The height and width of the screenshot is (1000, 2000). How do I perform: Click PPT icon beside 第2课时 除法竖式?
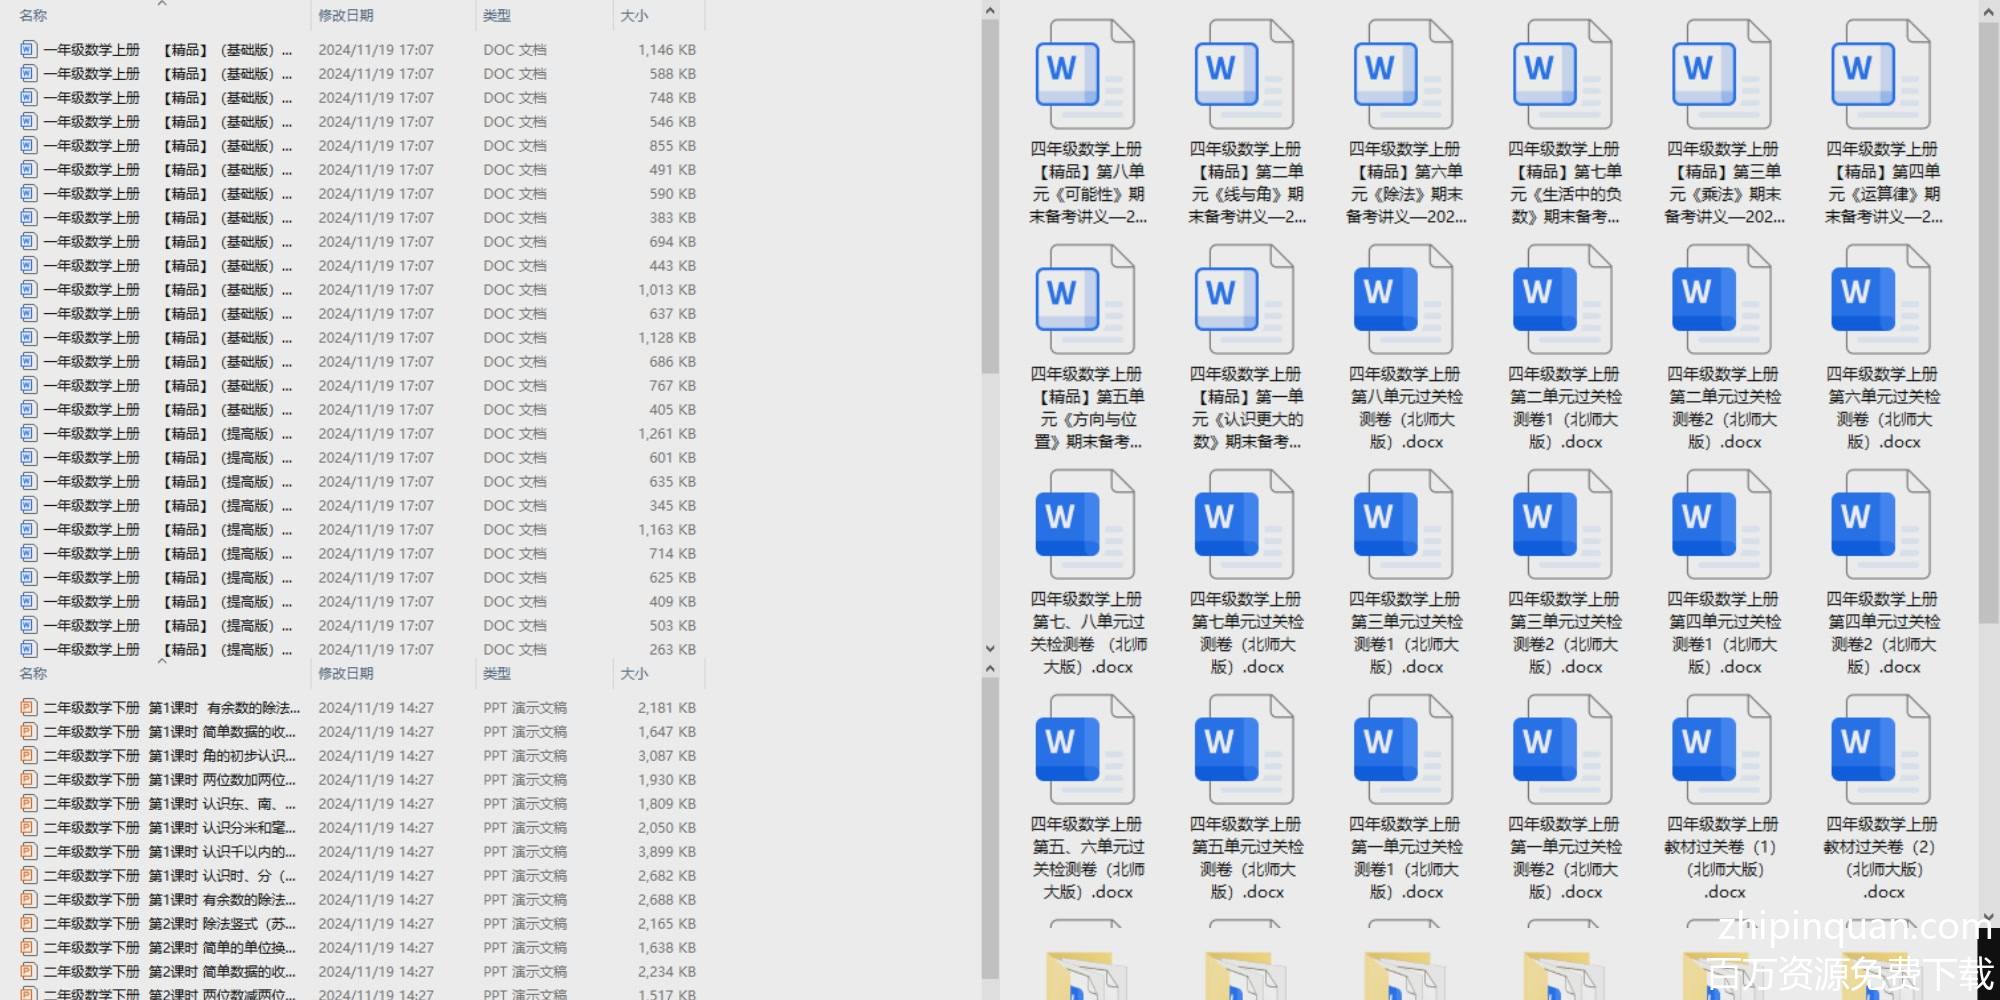pyautogui.click(x=28, y=924)
